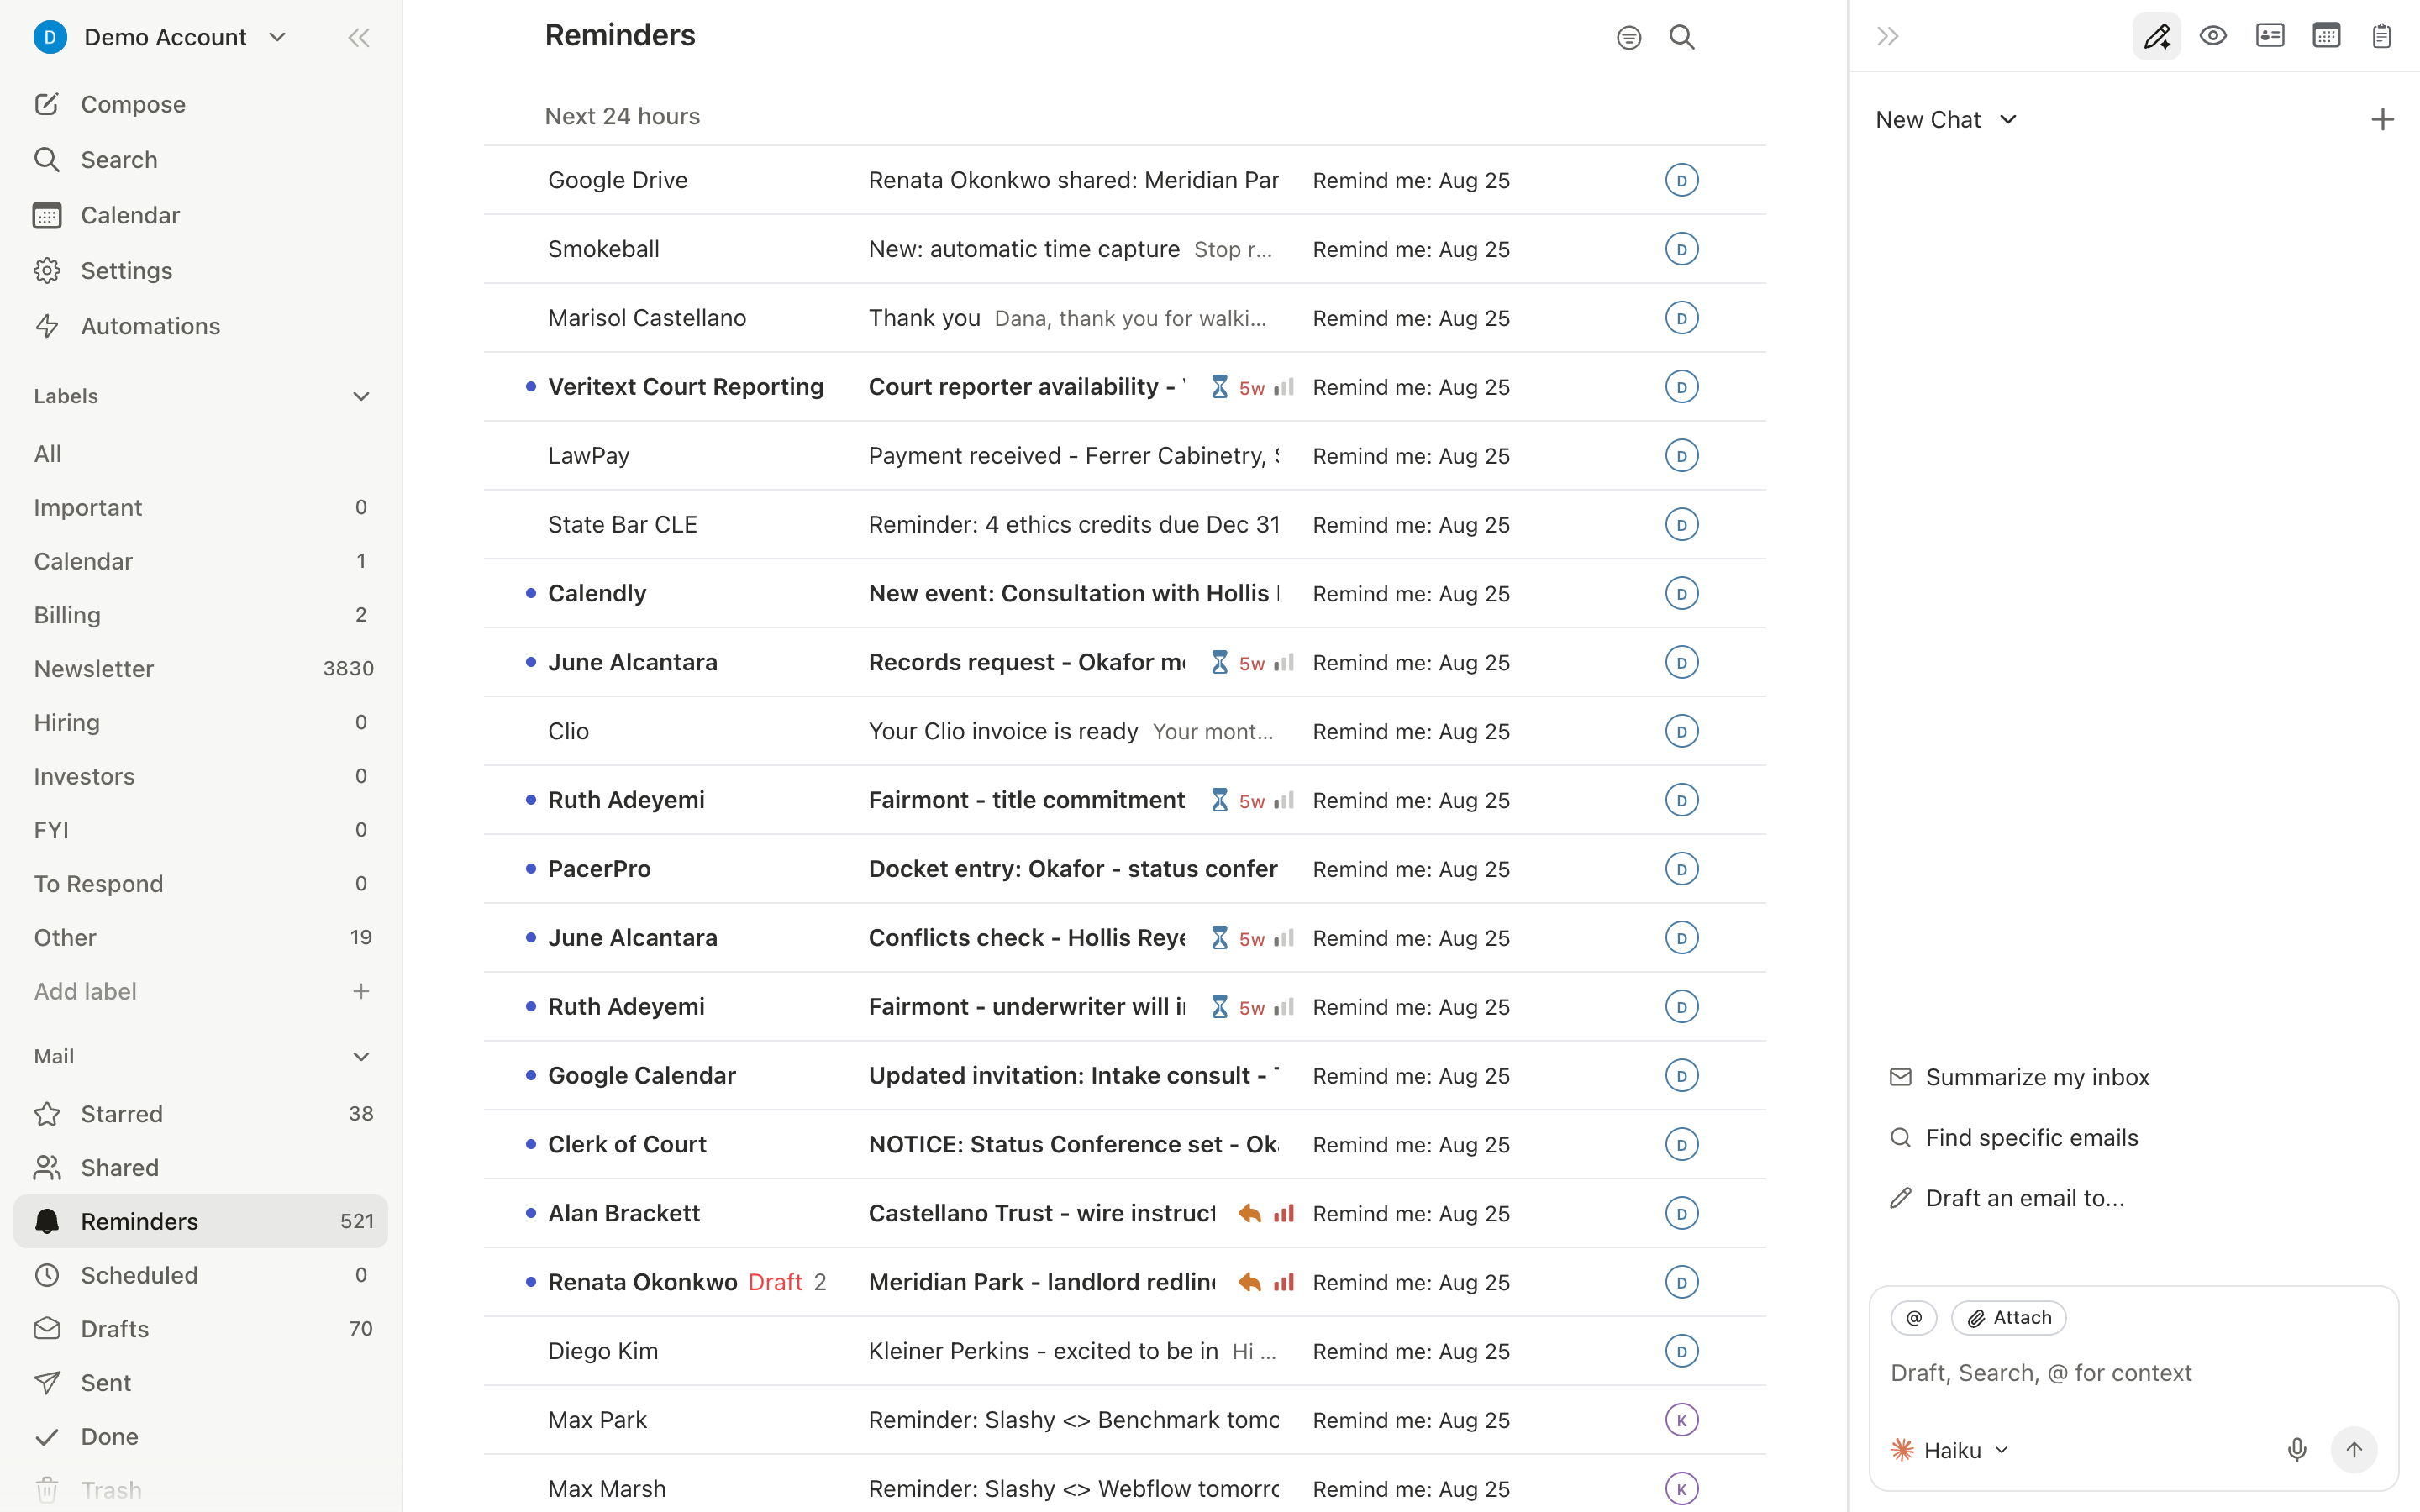2420x1512 pixels.
Task: Open the filter icon next to search
Action: pos(1629,38)
